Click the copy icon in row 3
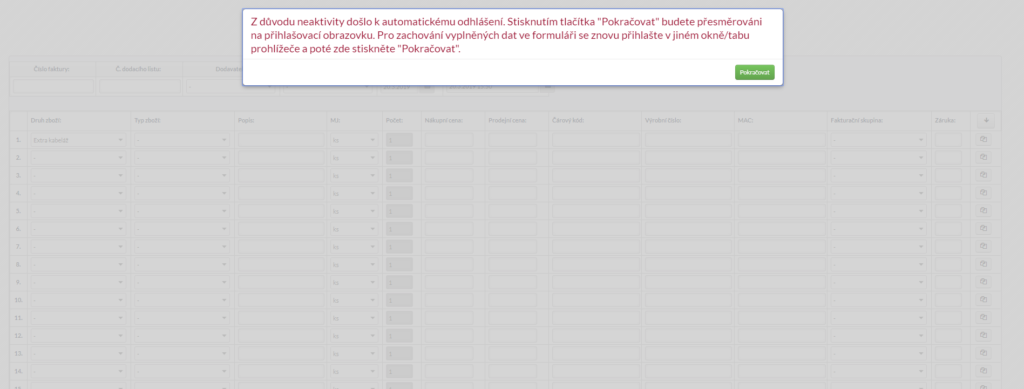Viewport: 1024px width, 389px height. pos(985,175)
